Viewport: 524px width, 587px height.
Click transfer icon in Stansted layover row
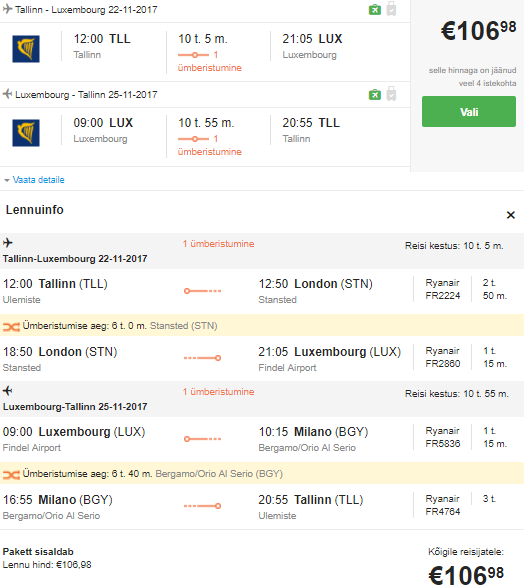click(11, 327)
